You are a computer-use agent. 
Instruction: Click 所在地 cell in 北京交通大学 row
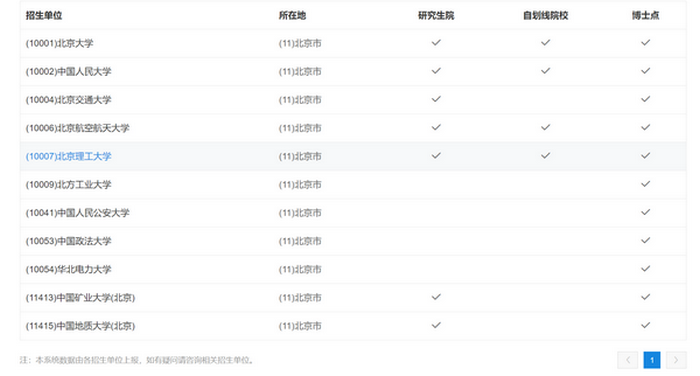[x=300, y=100]
